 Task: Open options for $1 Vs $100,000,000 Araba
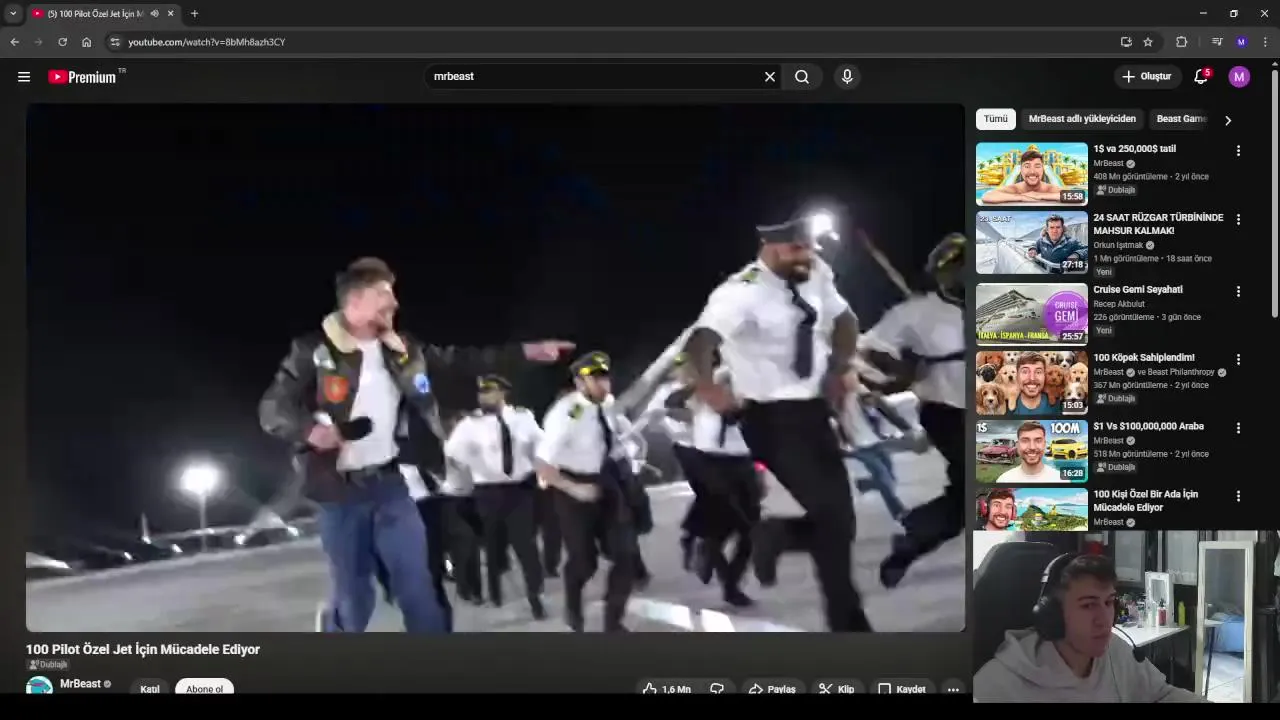(x=1238, y=428)
